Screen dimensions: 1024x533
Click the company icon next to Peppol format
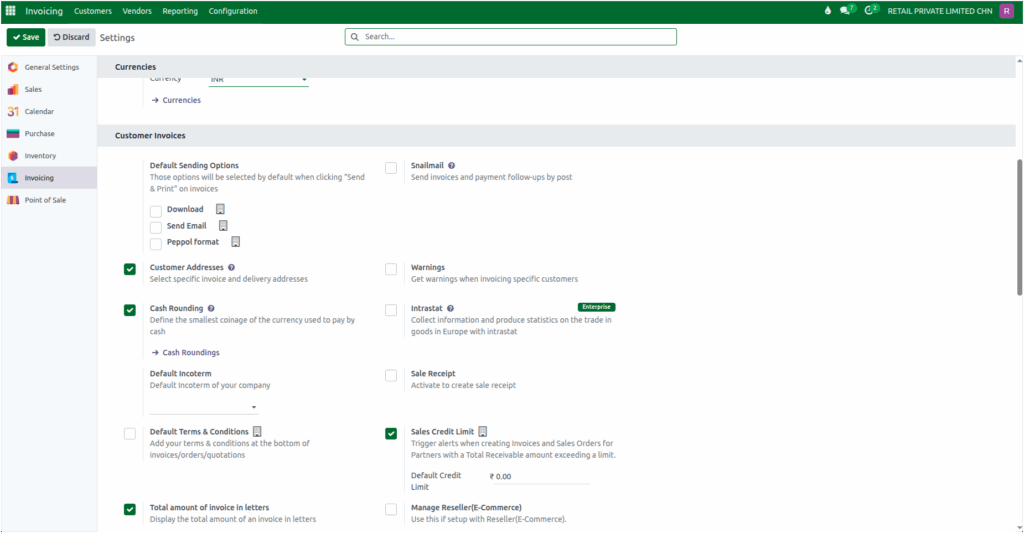coord(236,242)
